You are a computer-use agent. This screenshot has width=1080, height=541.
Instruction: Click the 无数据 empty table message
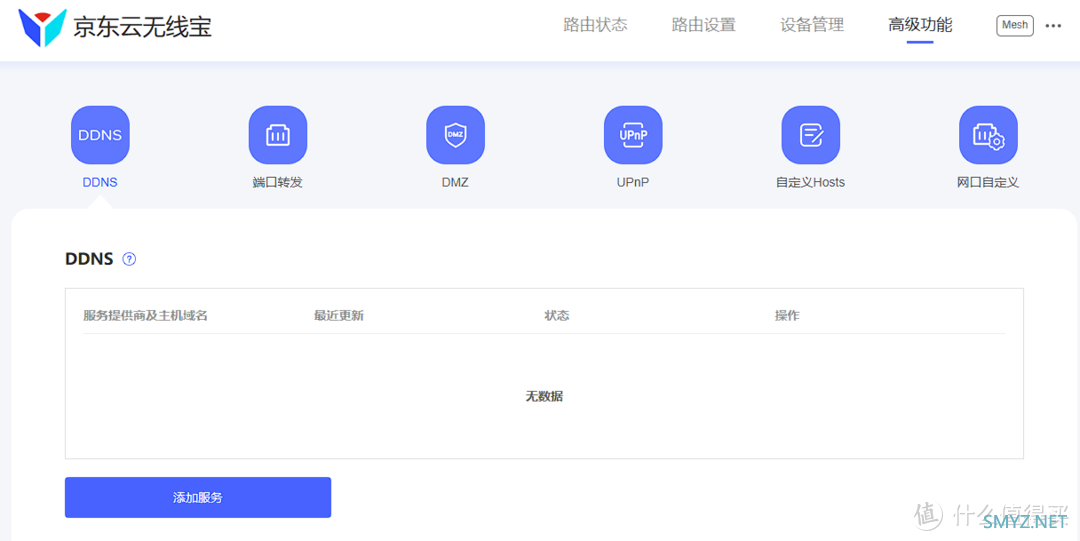[544, 396]
